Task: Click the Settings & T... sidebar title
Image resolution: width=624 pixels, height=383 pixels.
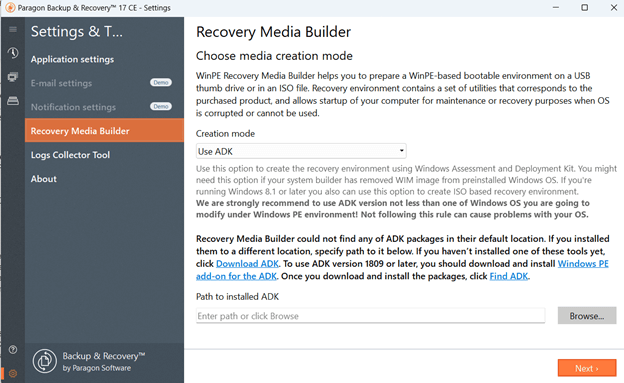Action: click(77, 31)
